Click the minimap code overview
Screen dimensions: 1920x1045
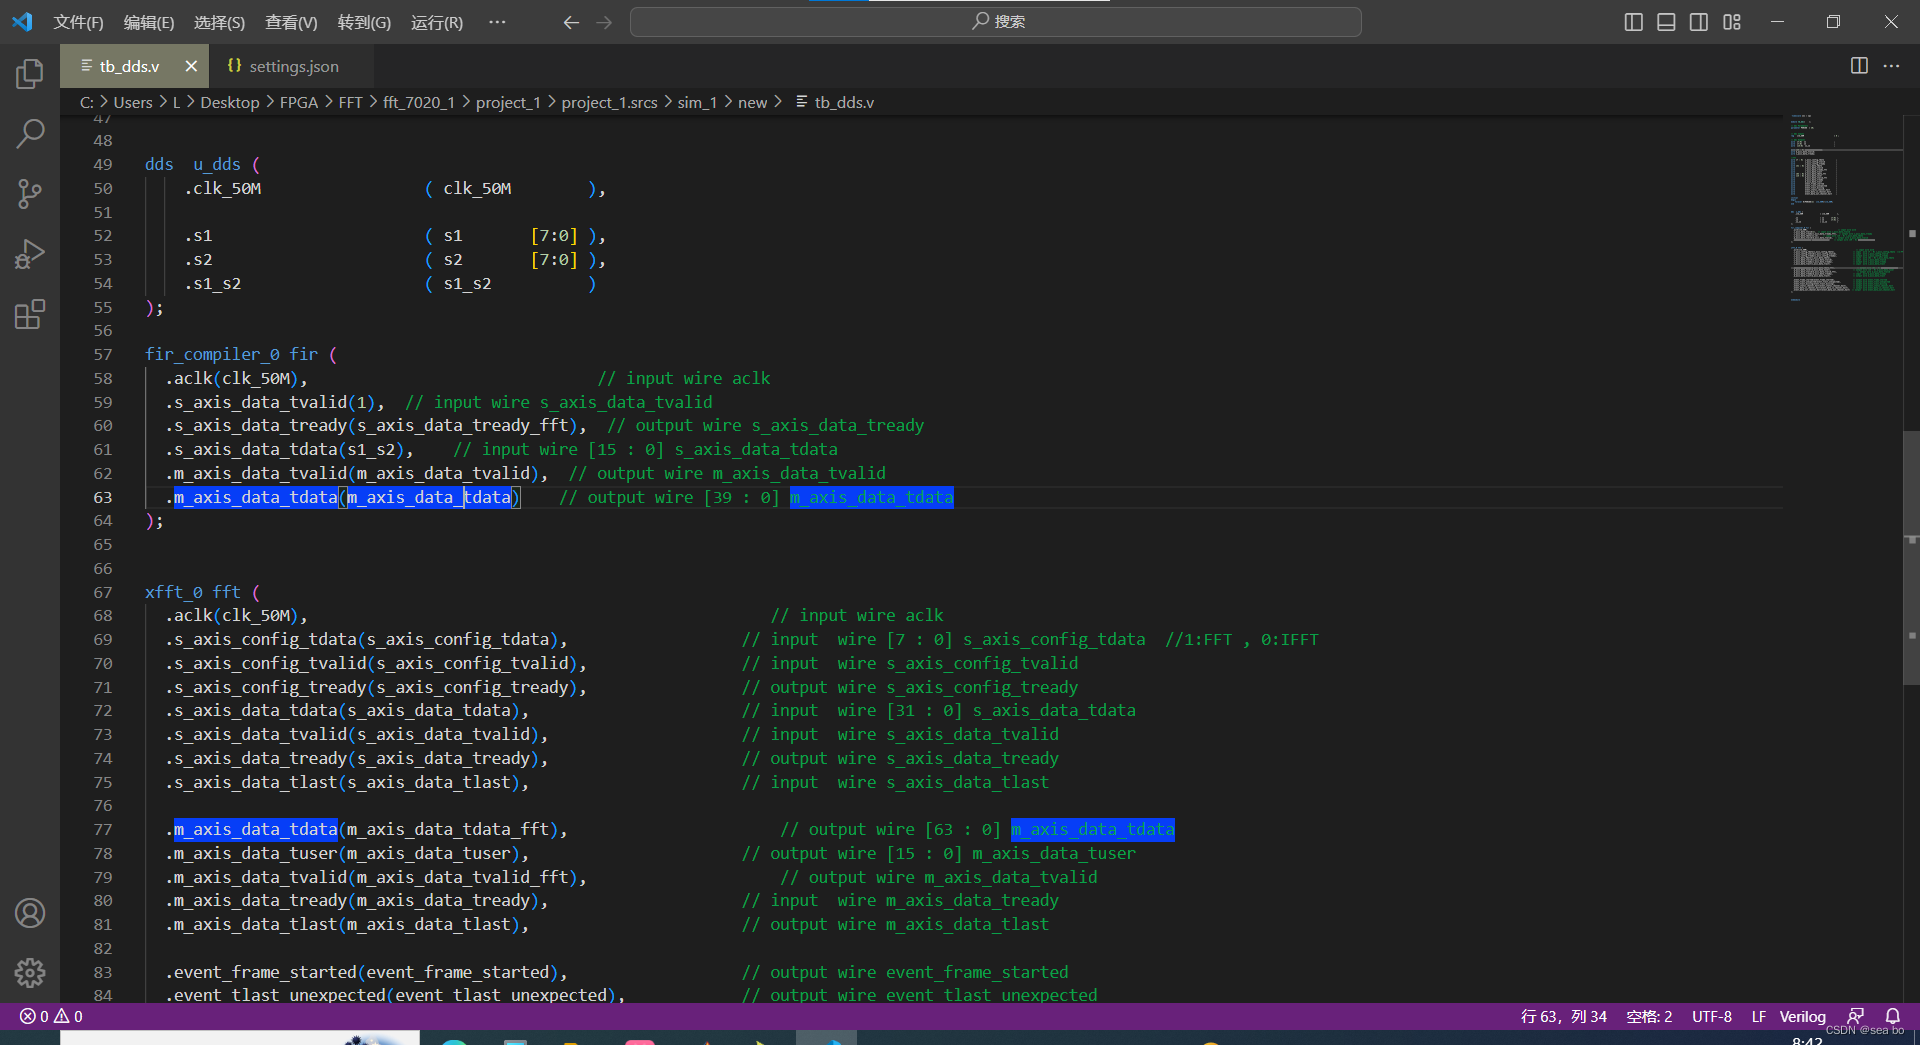tap(1846, 205)
